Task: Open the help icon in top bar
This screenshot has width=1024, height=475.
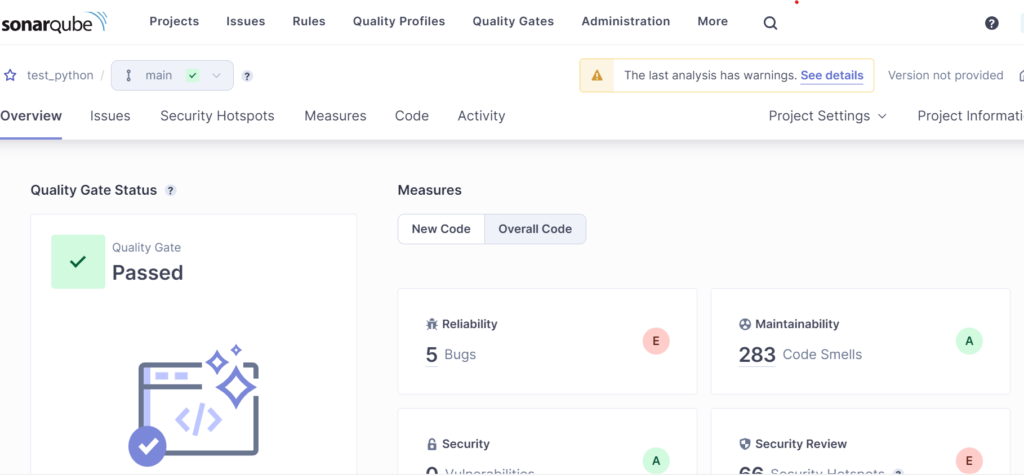Action: 991,23
